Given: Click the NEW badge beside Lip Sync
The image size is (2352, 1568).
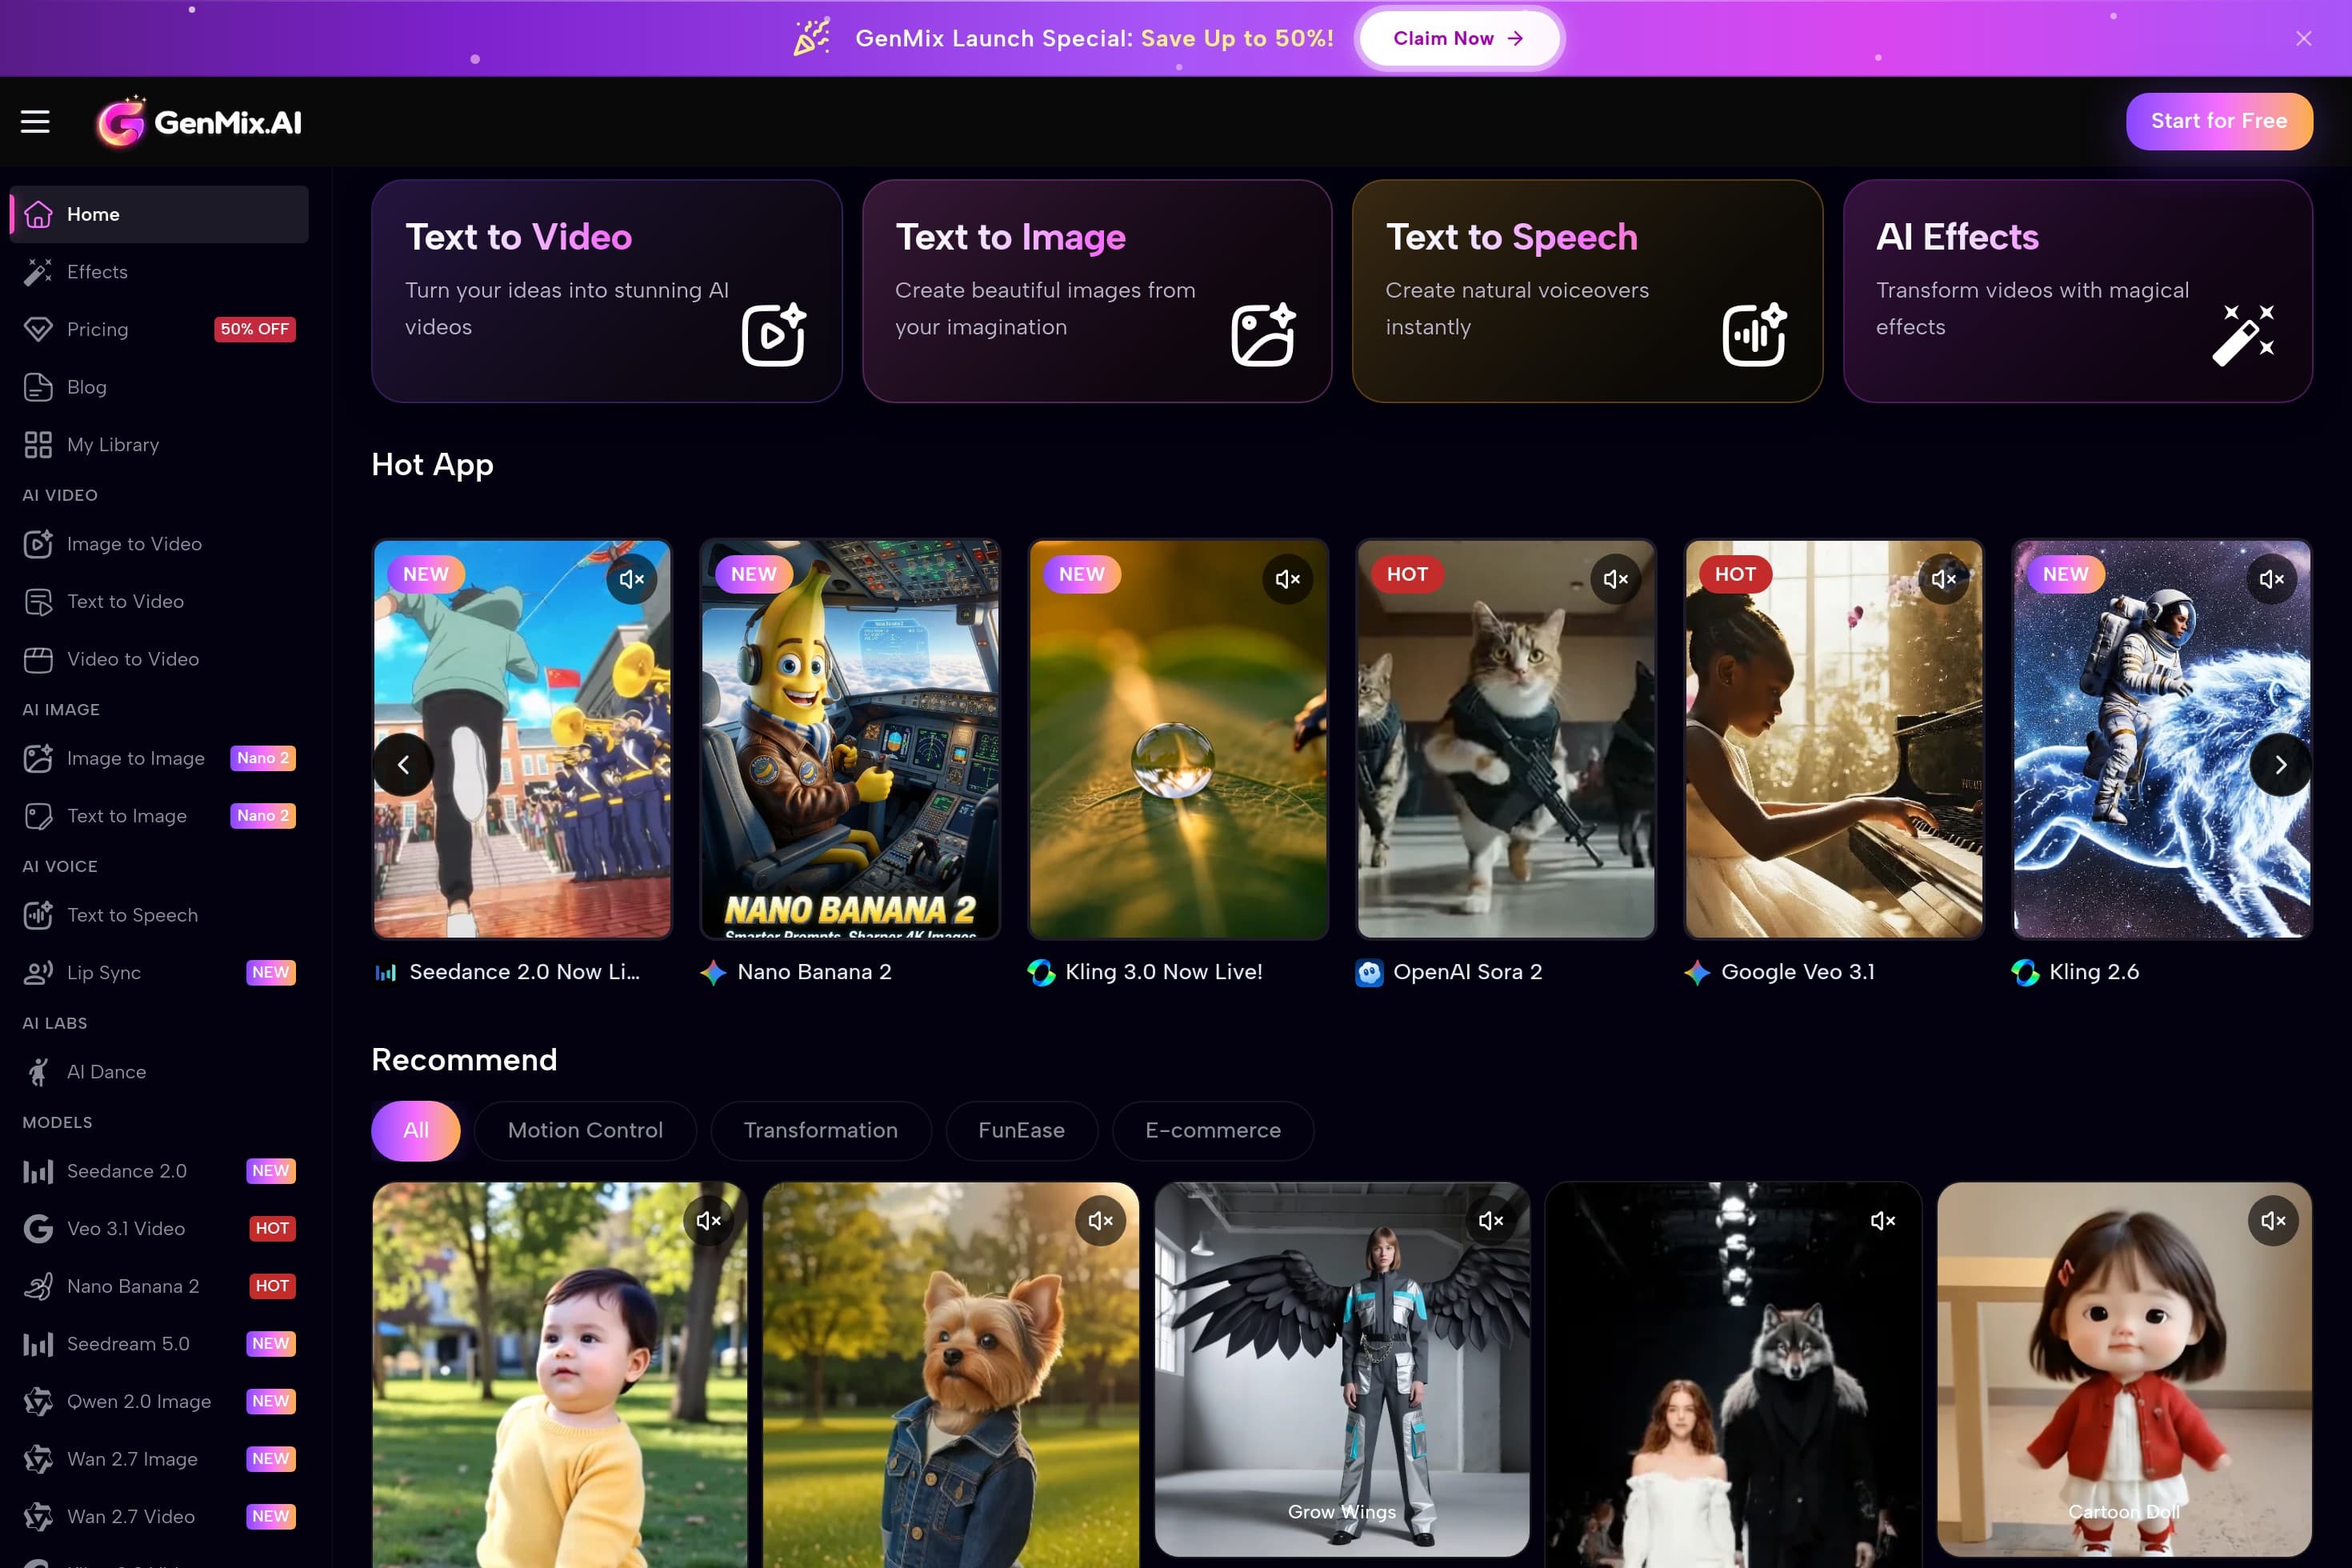Looking at the screenshot, I should (271, 973).
